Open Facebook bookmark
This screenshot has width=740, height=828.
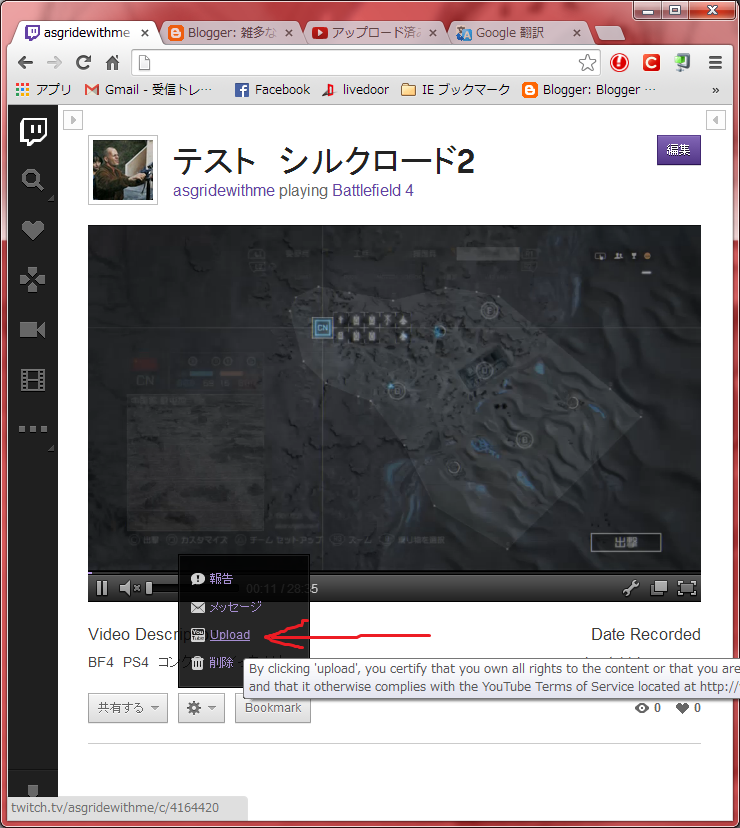pyautogui.click(x=273, y=90)
